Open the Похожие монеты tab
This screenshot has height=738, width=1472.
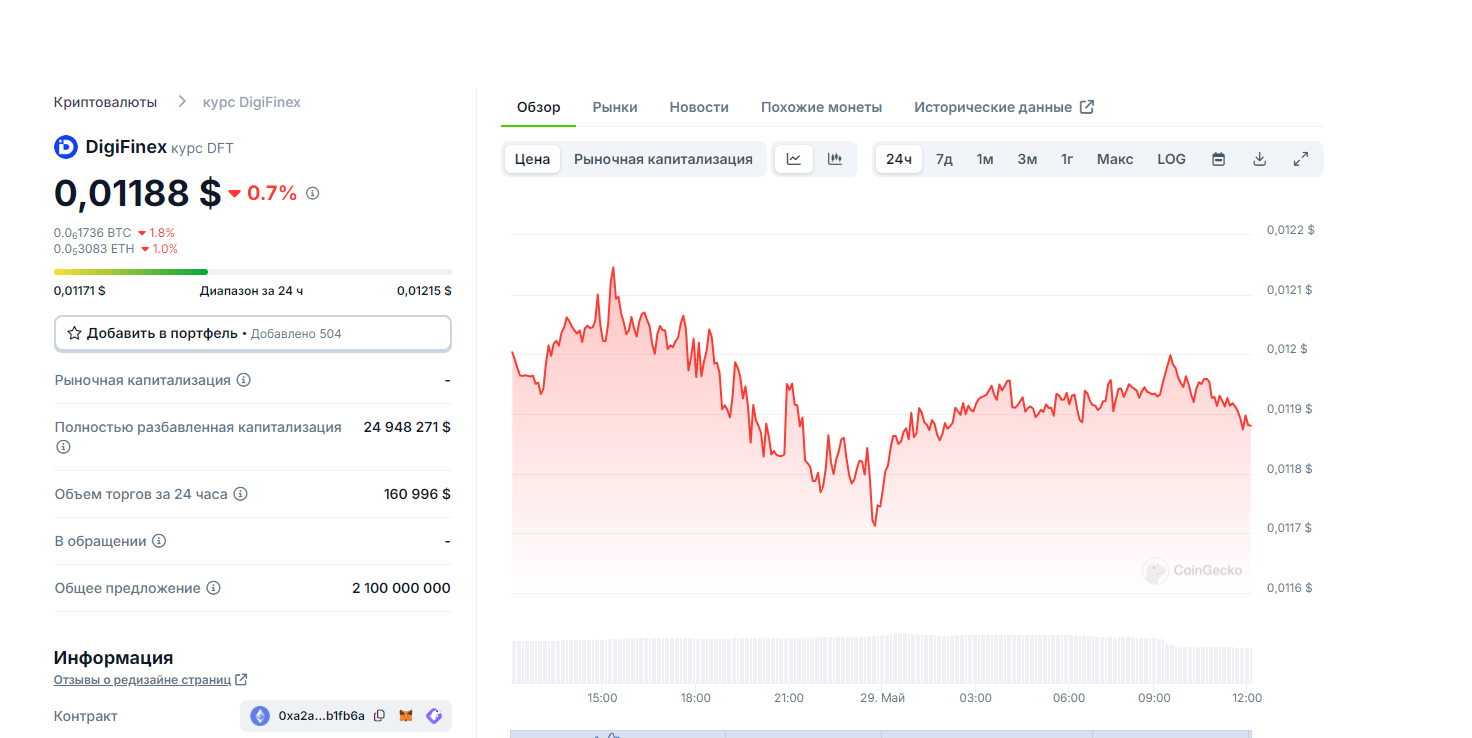click(821, 107)
